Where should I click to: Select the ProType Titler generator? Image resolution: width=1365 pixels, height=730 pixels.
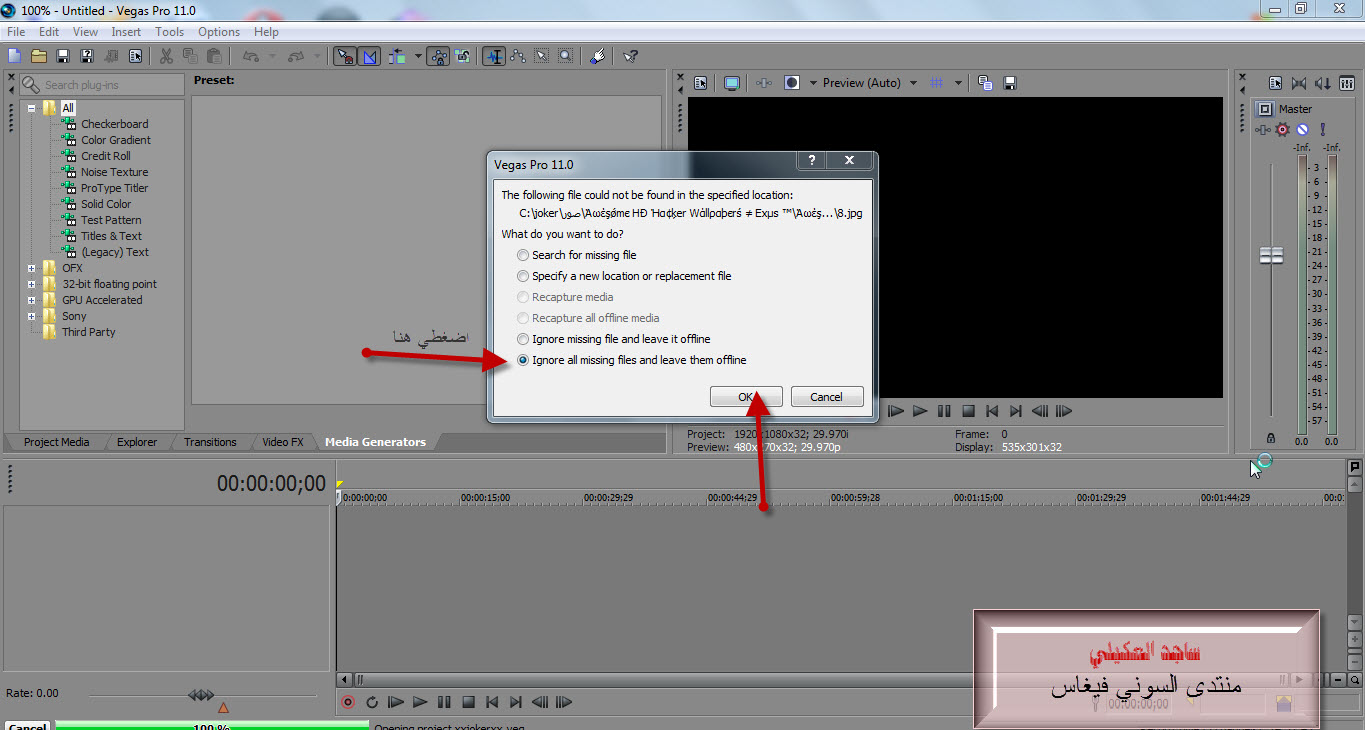point(114,188)
